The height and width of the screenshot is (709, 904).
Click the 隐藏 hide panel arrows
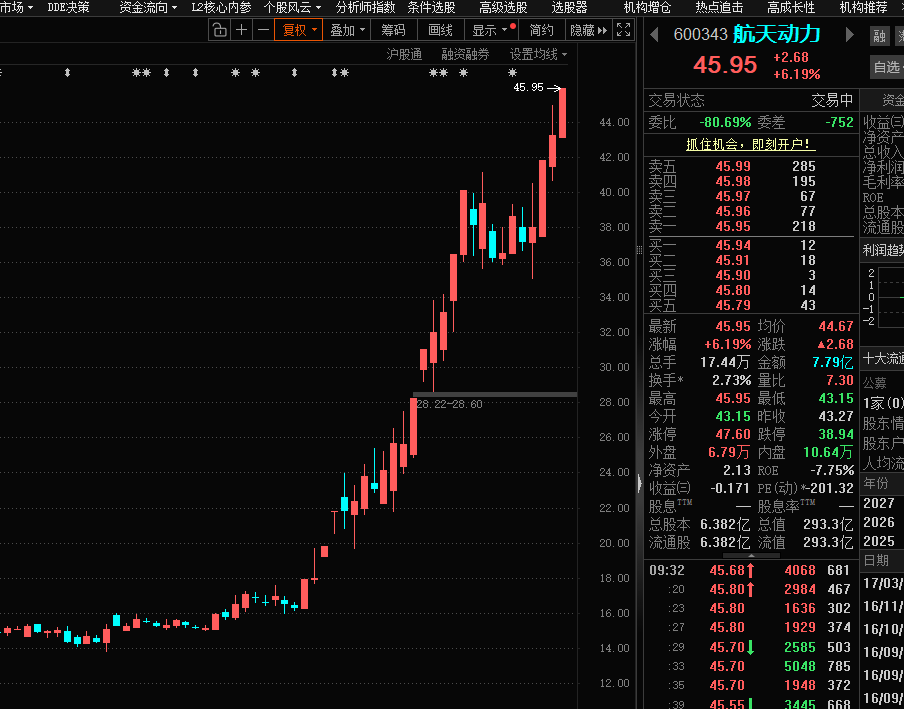(x=589, y=30)
